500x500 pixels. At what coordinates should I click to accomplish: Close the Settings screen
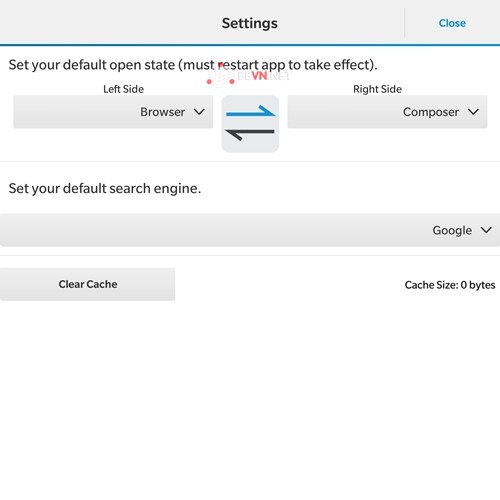pos(452,23)
